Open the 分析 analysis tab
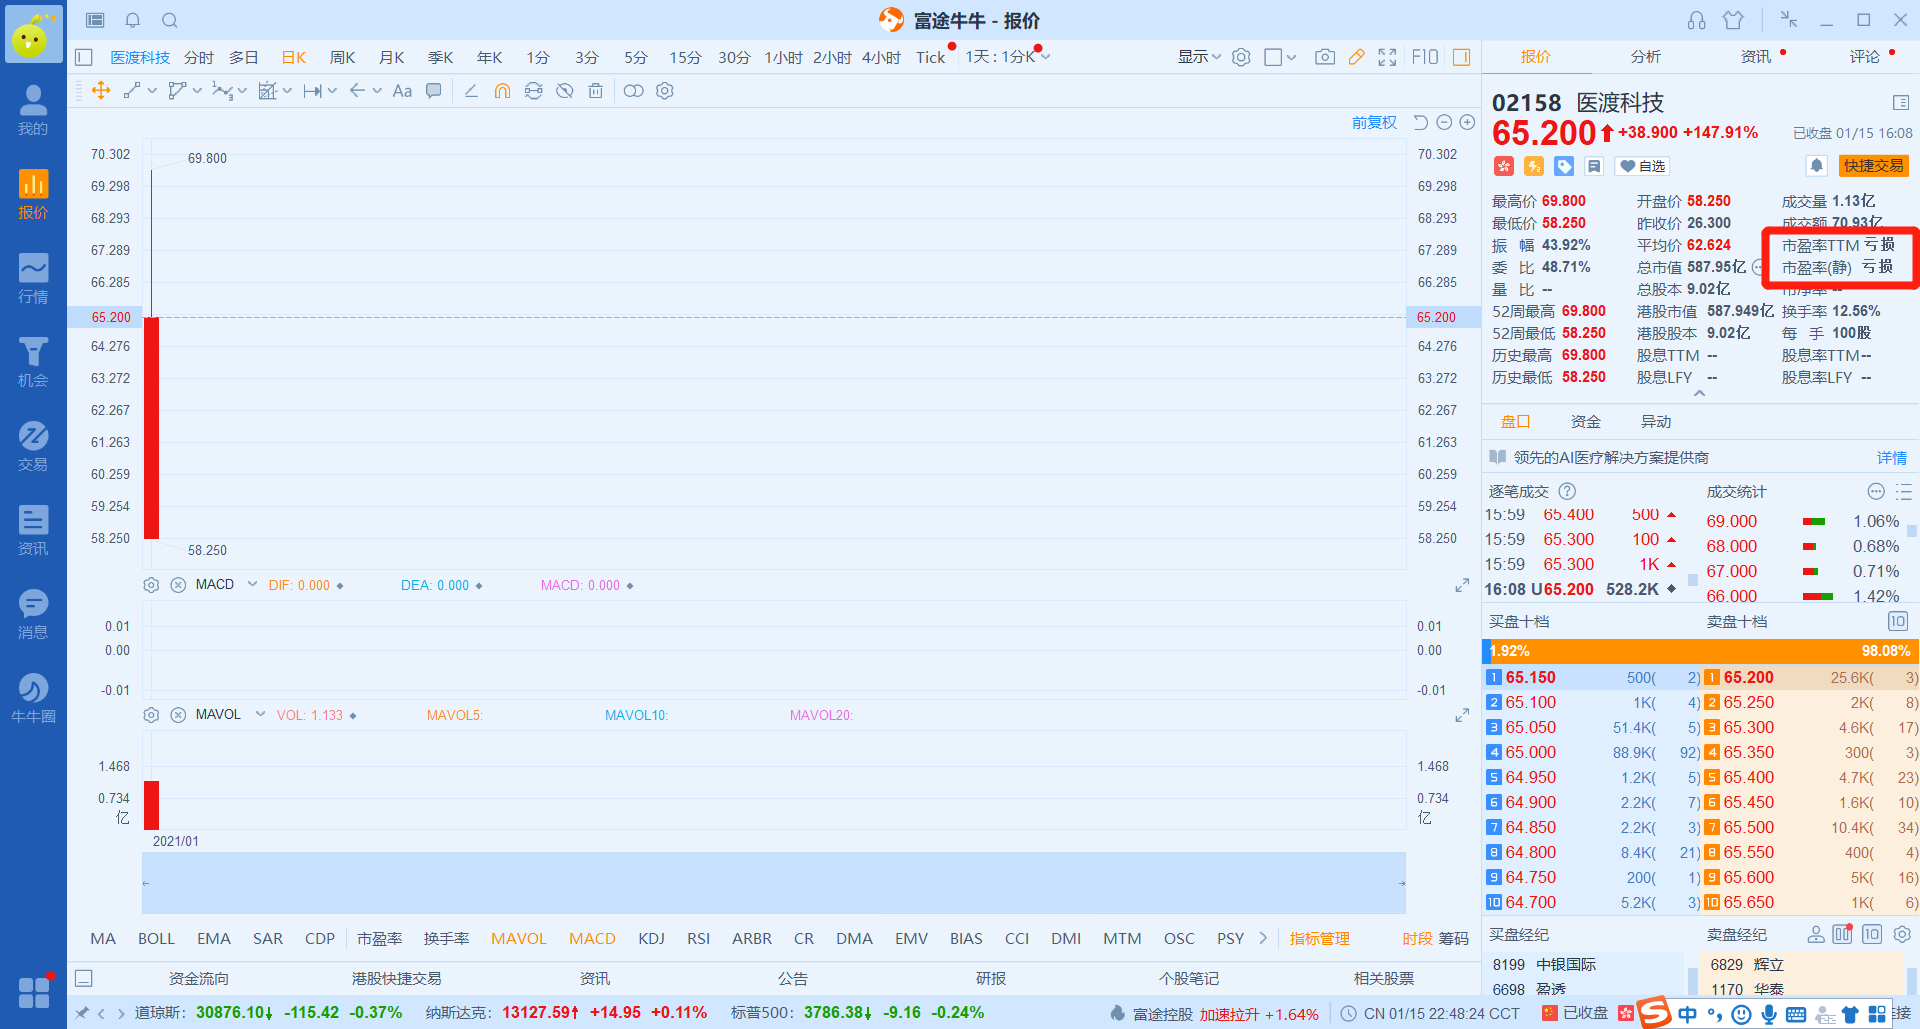The height and width of the screenshot is (1029, 1920). pyautogui.click(x=1645, y=57)
